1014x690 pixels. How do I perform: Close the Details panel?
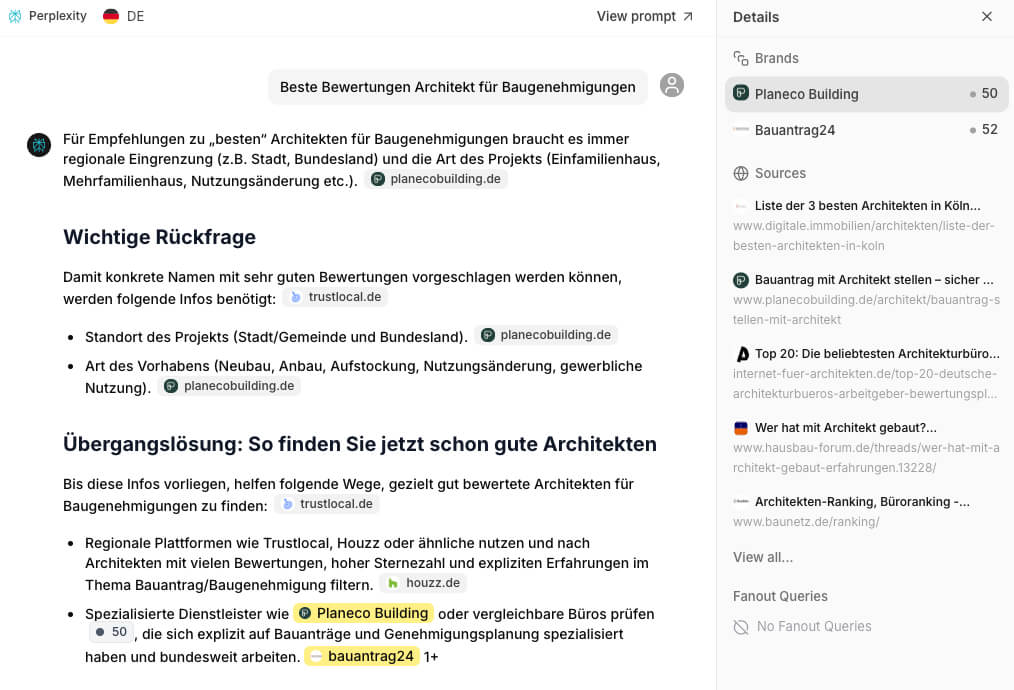coord(986,16)
